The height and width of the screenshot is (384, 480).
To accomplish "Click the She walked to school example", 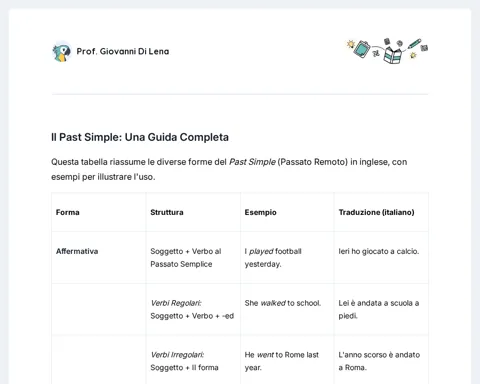I will [x=283, y=303].
